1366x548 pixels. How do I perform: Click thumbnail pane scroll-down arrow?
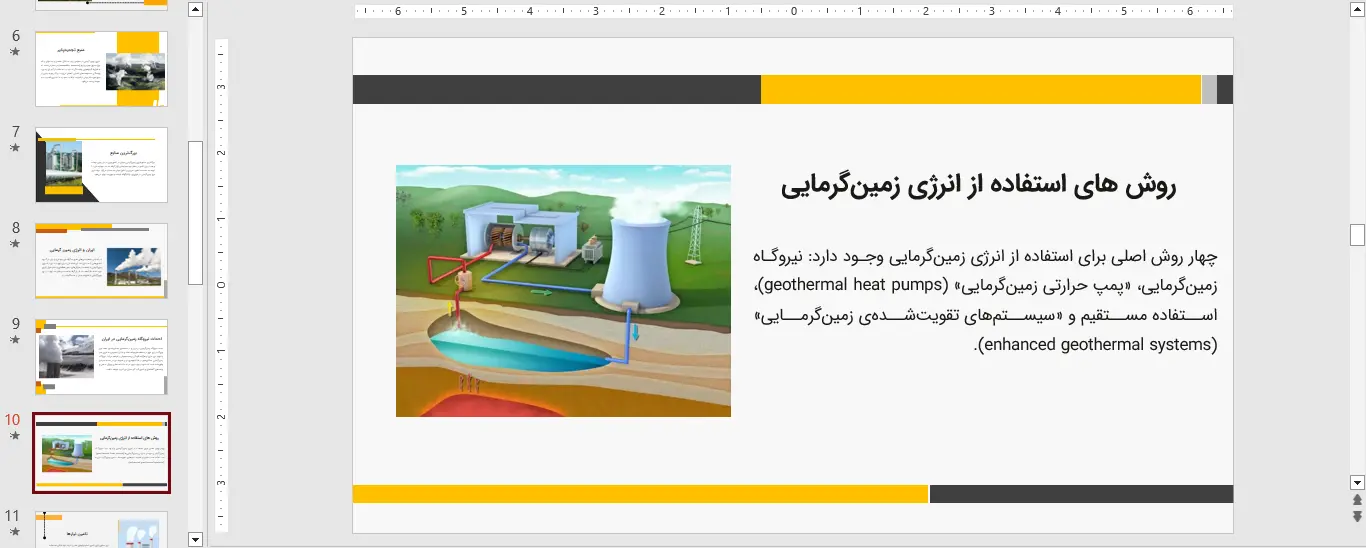[x=195, y=539]
